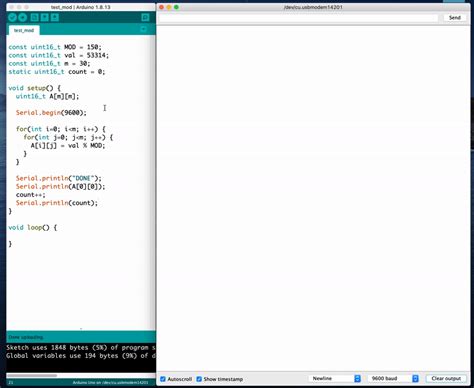Click the 'Serial.println(count);' line
Viewport: 474px width, 388px height.
tap(57, 203)
